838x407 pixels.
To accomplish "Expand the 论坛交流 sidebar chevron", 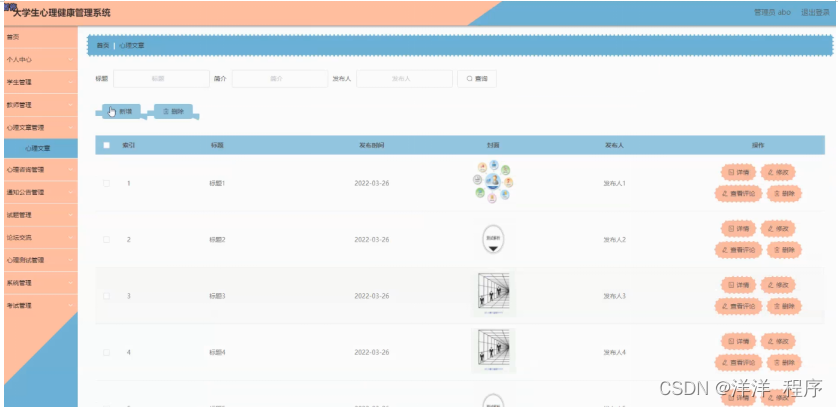I will (71, 237).
